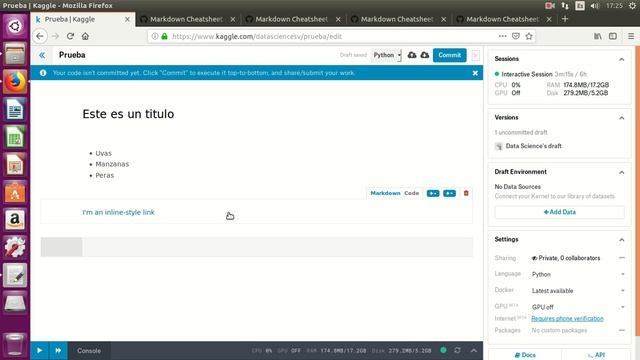Switch the cell to Markdown type
The image size is (640, 360).
(385, 193)
